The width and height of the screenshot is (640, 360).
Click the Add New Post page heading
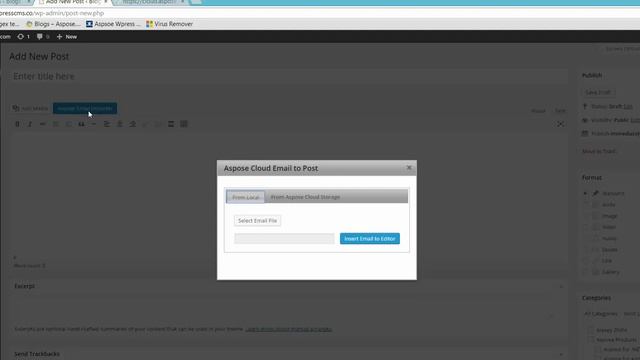coord(39,56)
